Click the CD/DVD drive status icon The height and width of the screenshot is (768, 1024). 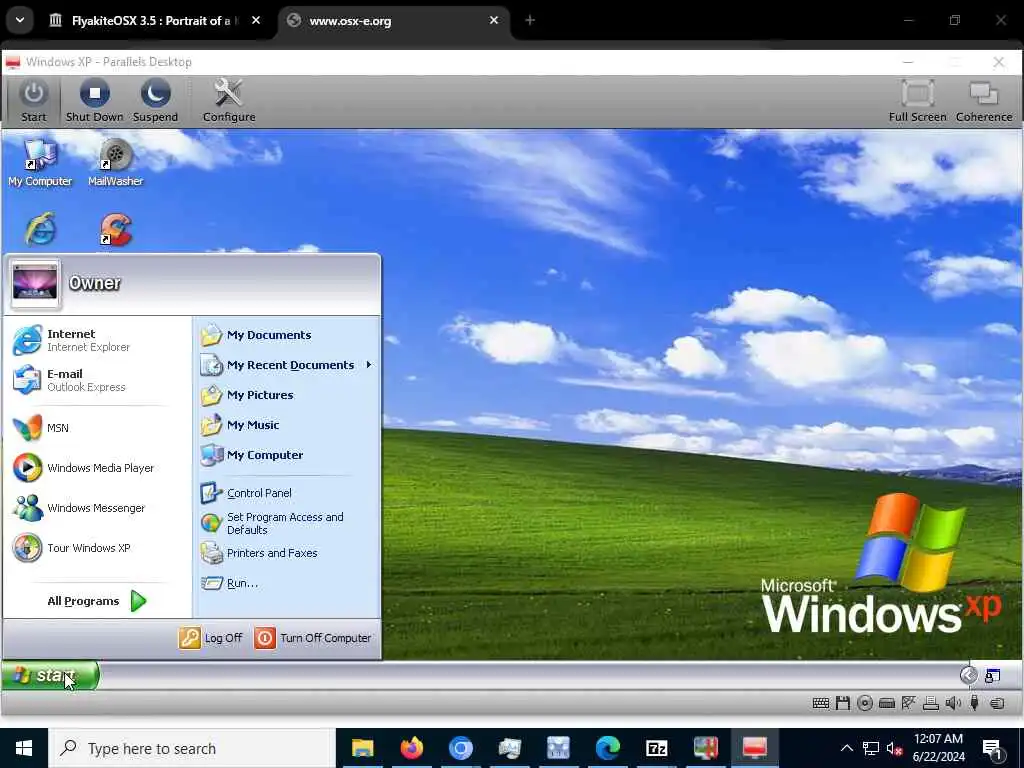coord(865,703)
